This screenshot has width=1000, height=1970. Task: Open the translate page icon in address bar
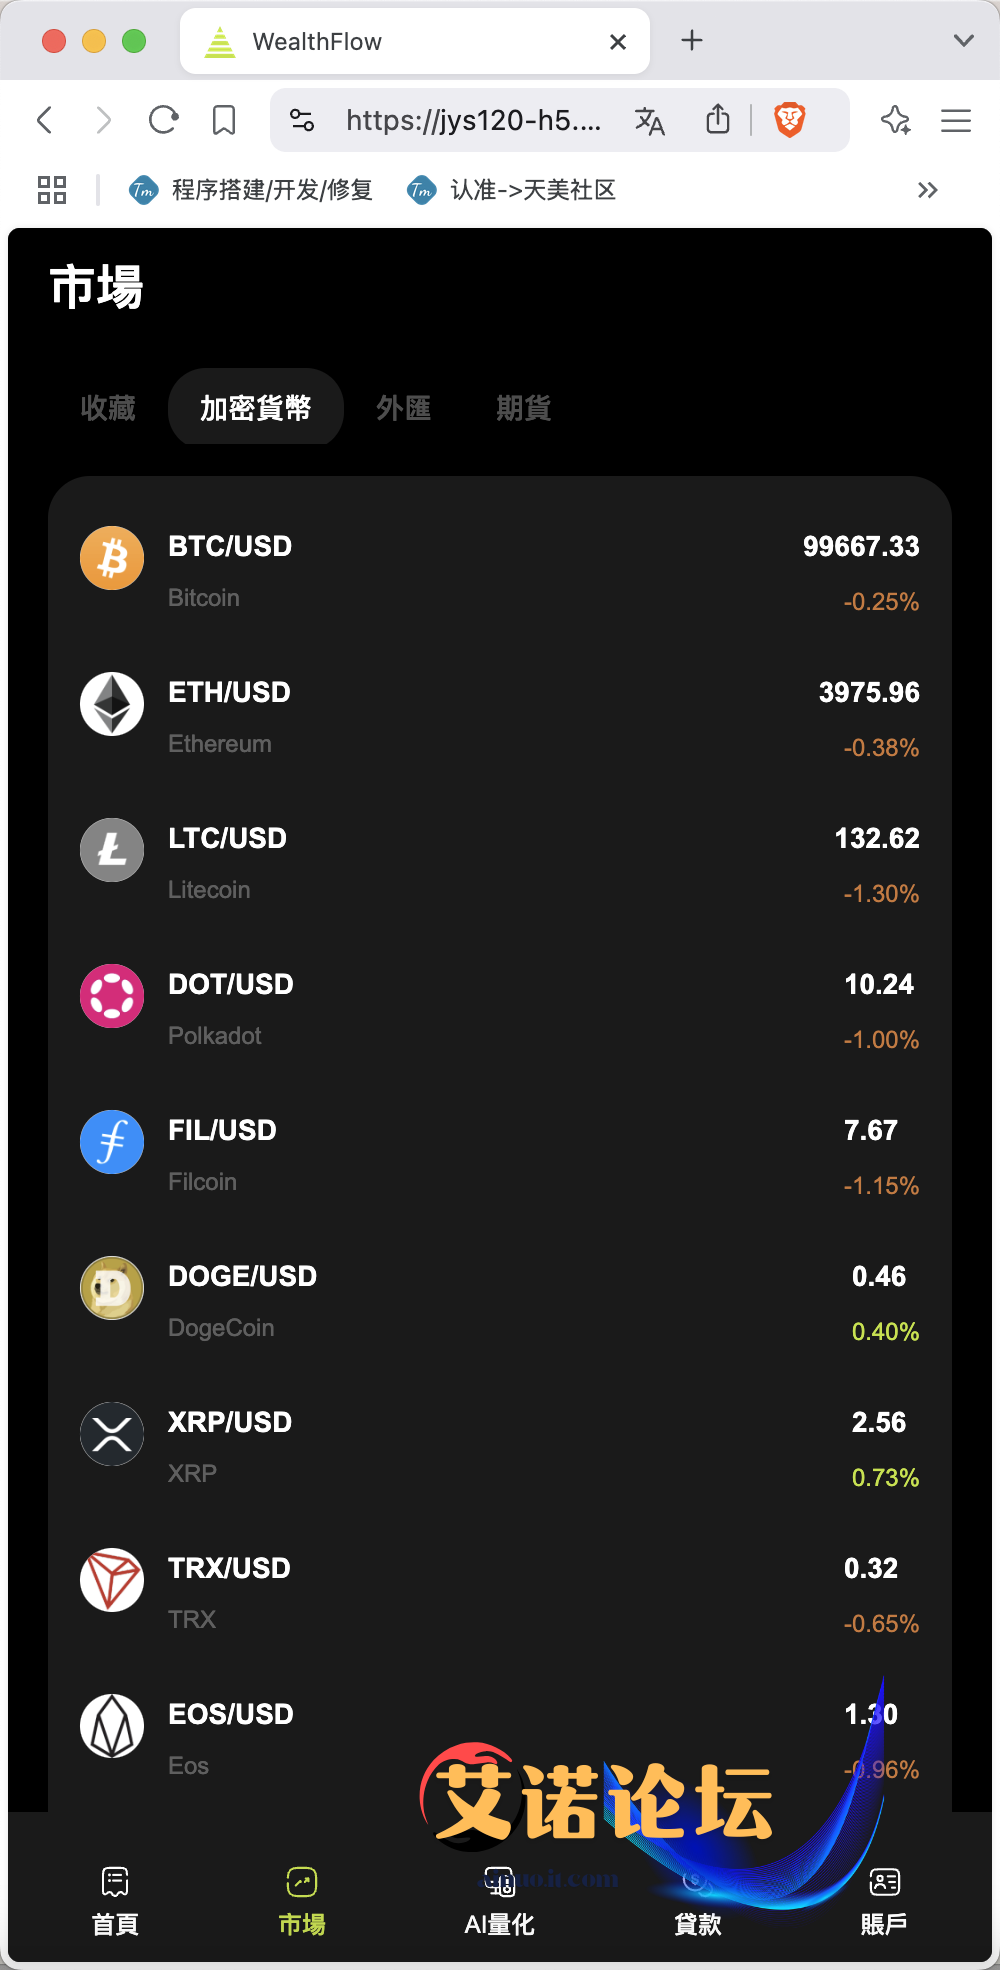tap(650, 121)
